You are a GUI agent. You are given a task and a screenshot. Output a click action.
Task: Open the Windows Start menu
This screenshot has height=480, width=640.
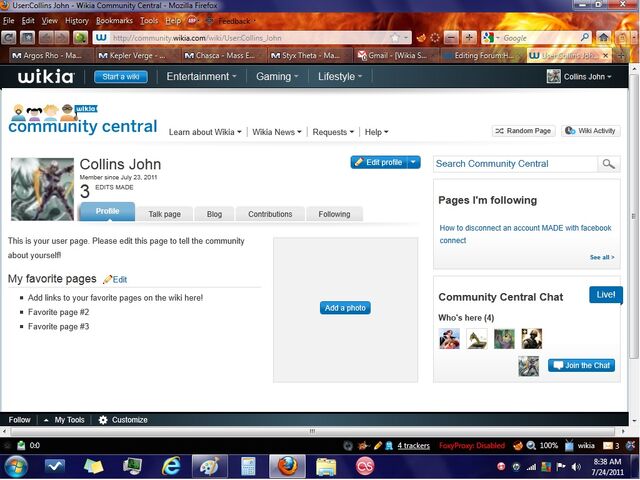click(16, 467)
